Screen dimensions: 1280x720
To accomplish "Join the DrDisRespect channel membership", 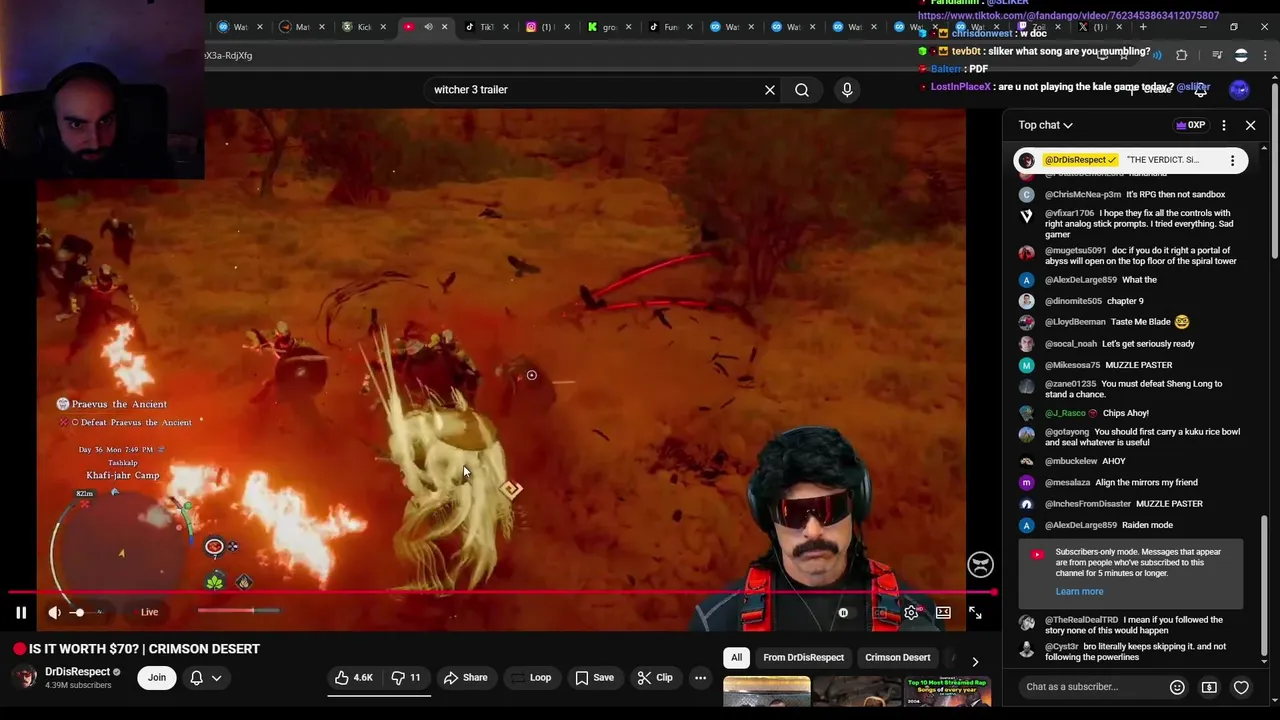I will pos(157,678).
